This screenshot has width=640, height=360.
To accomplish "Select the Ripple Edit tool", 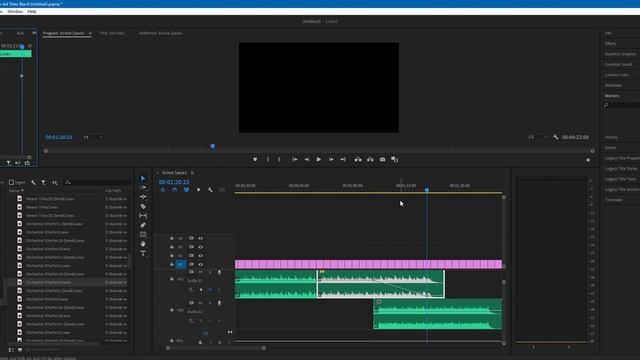I will 143,197.
